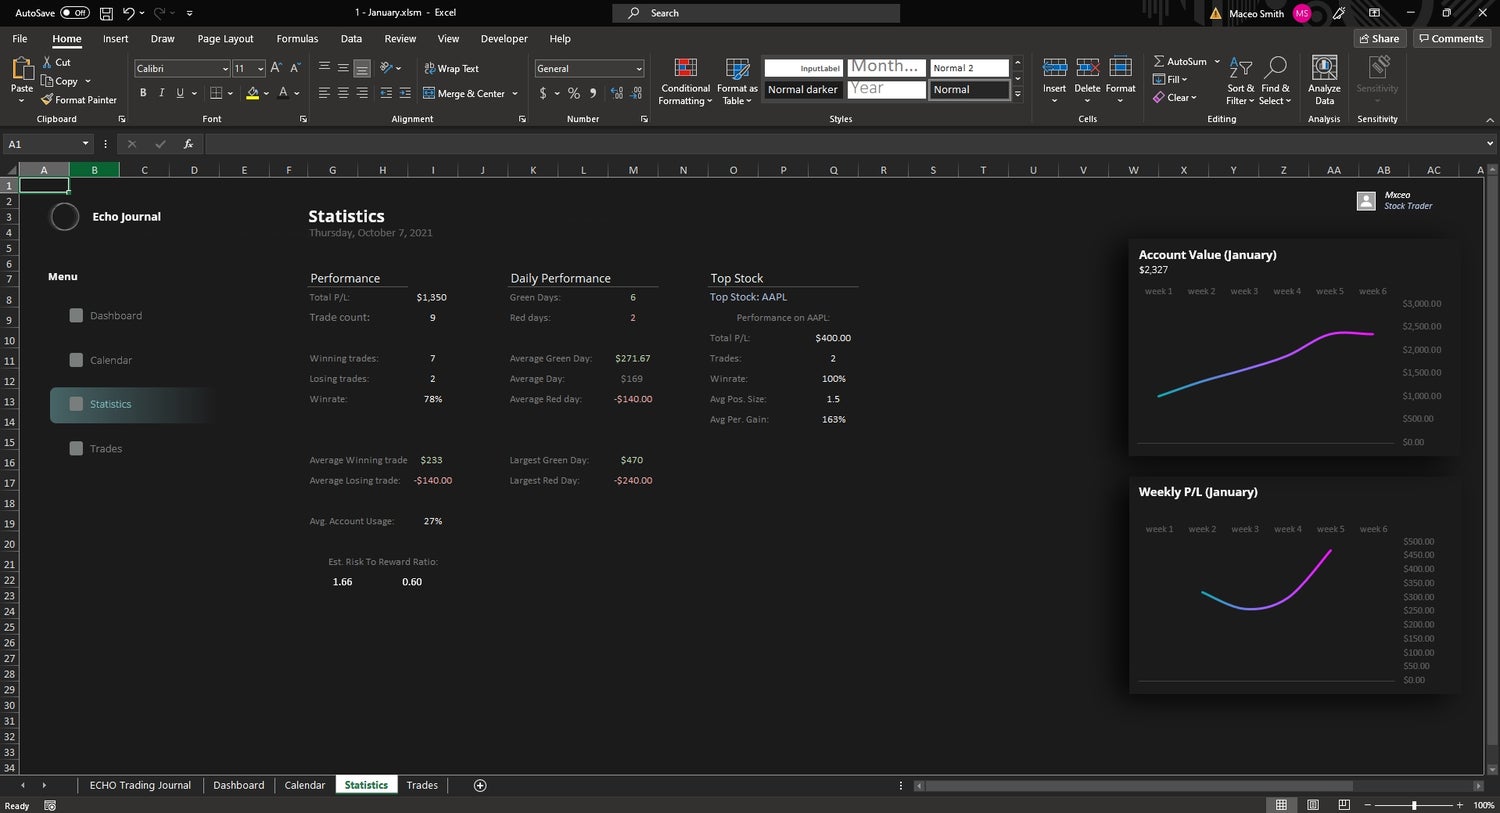Expand the General number format dropdown

(x=639, y=69)
